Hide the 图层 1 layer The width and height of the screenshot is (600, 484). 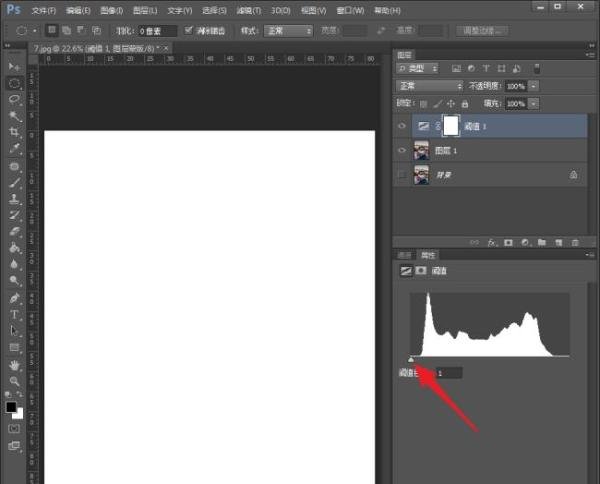pyautogui.click(x=402, y=150)
